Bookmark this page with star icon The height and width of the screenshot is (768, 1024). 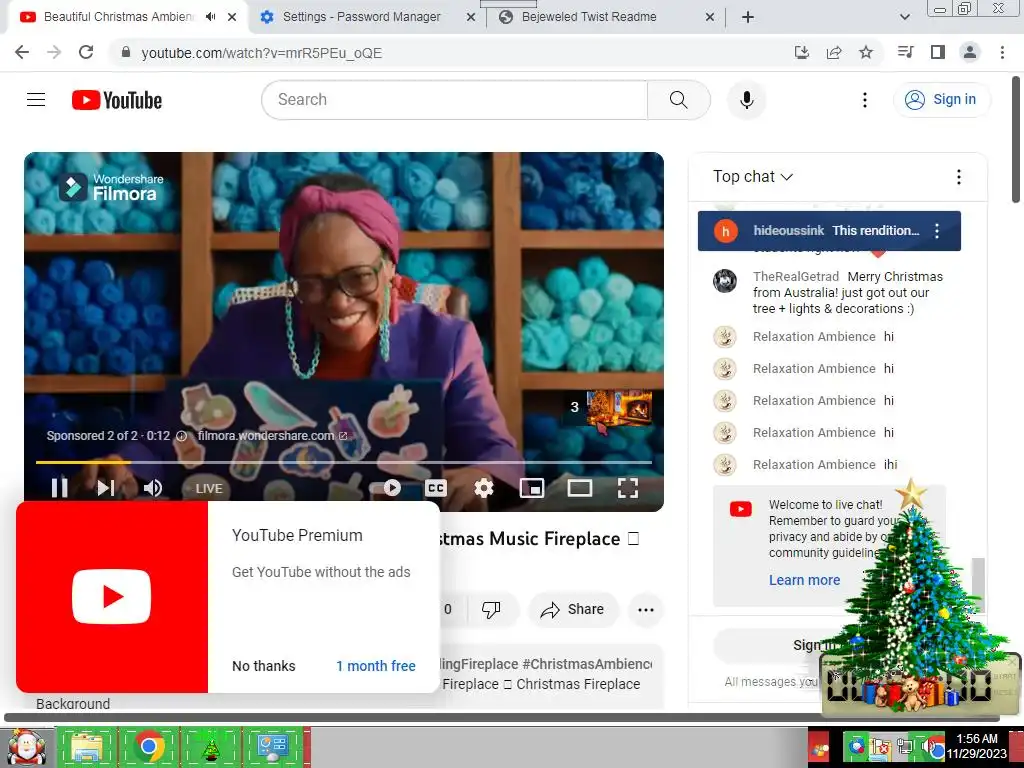866,52
